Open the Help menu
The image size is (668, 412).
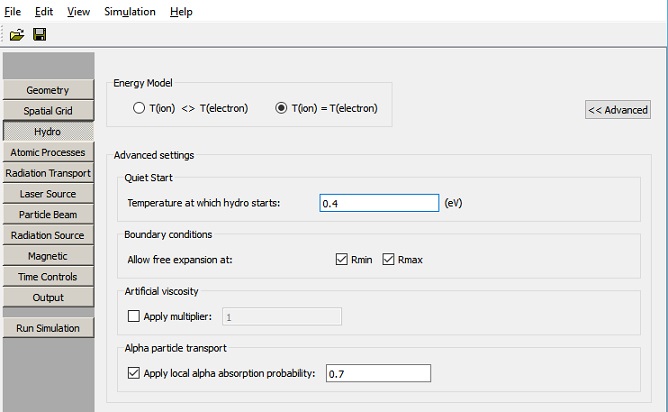[x=181, y=12]
